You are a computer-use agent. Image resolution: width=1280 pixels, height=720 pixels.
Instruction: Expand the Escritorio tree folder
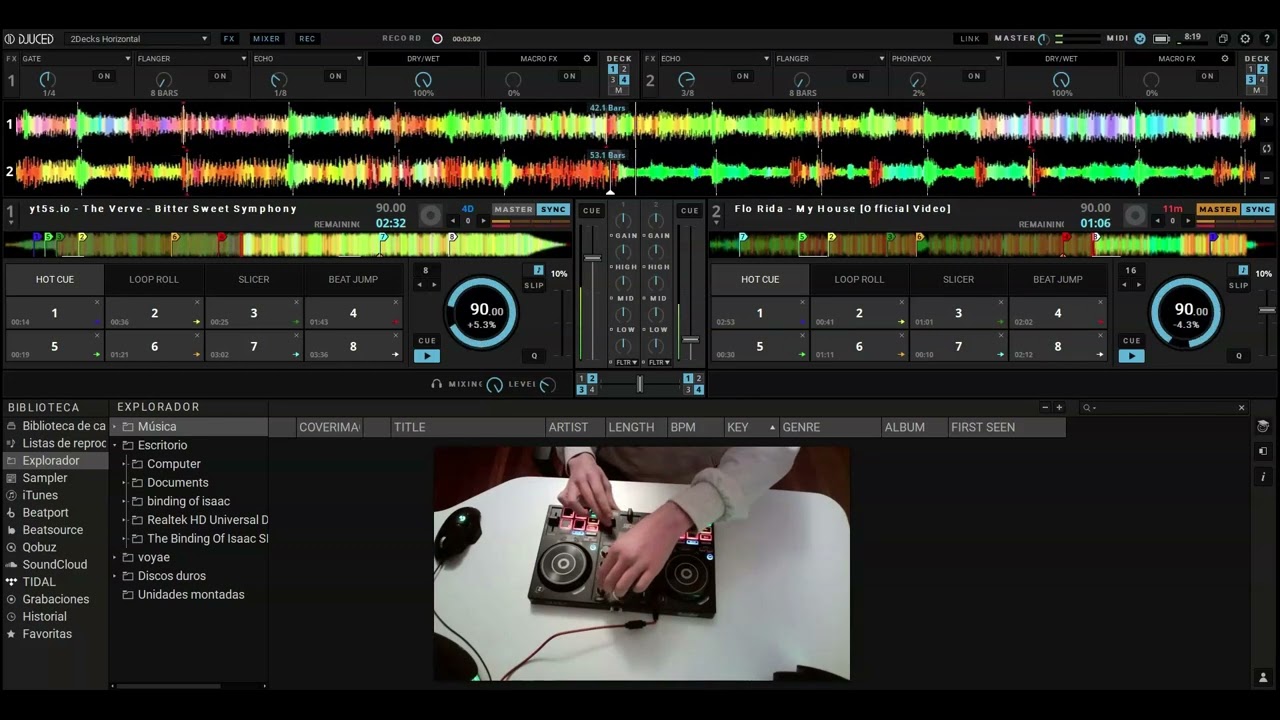[x=115, y=446]
